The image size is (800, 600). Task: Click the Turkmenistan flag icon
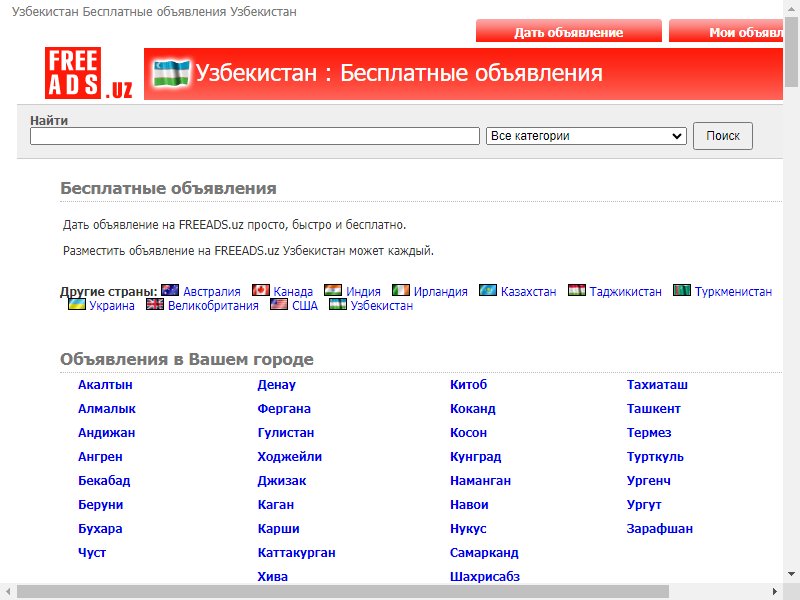pos(682,290)
